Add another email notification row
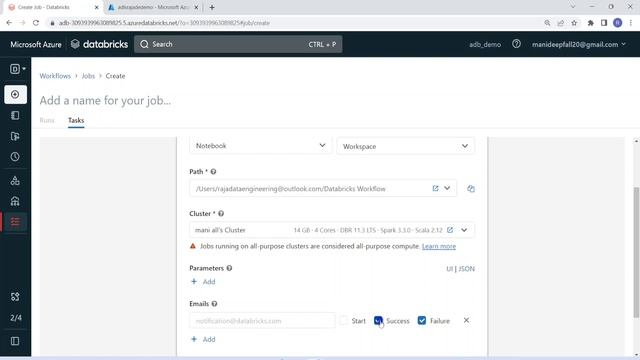 (203, 339)
